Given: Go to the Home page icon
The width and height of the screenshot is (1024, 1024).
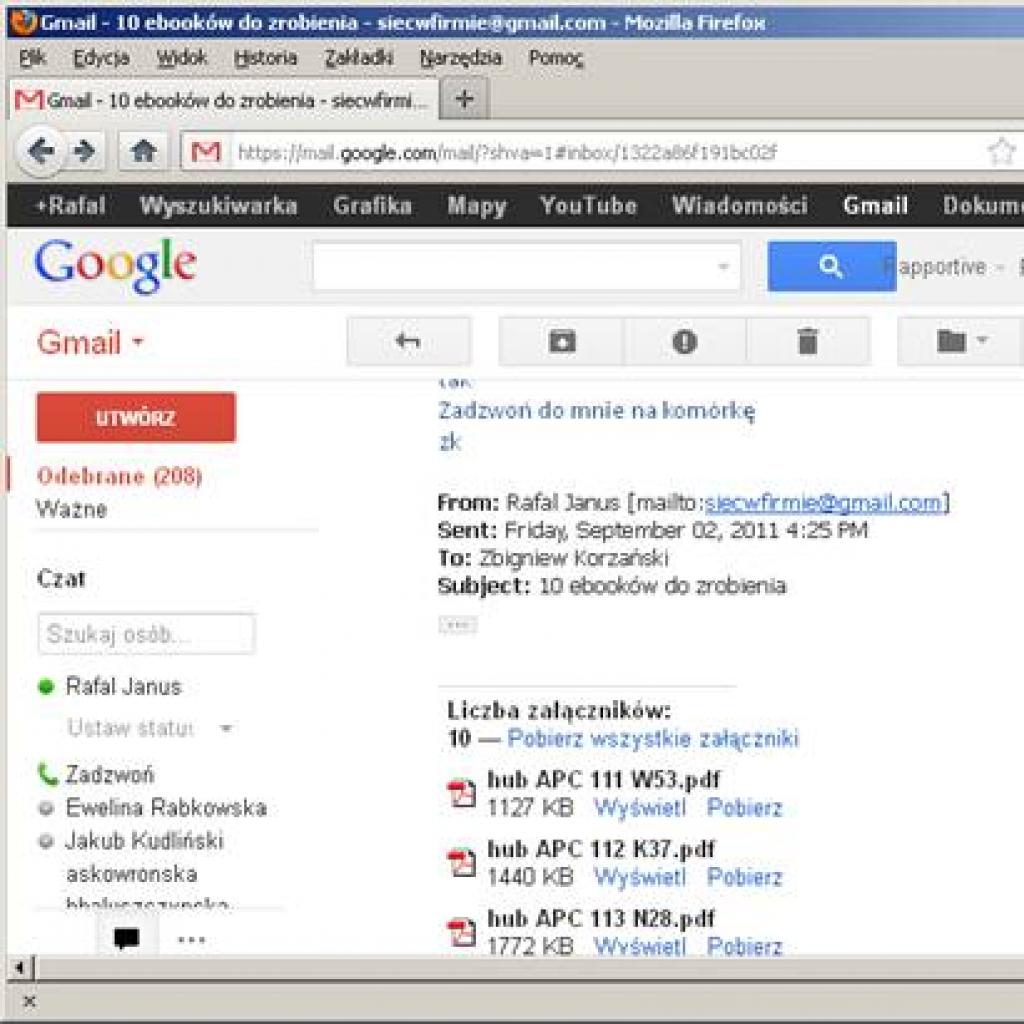Looking at the screenshot, I should click(143, 152).
